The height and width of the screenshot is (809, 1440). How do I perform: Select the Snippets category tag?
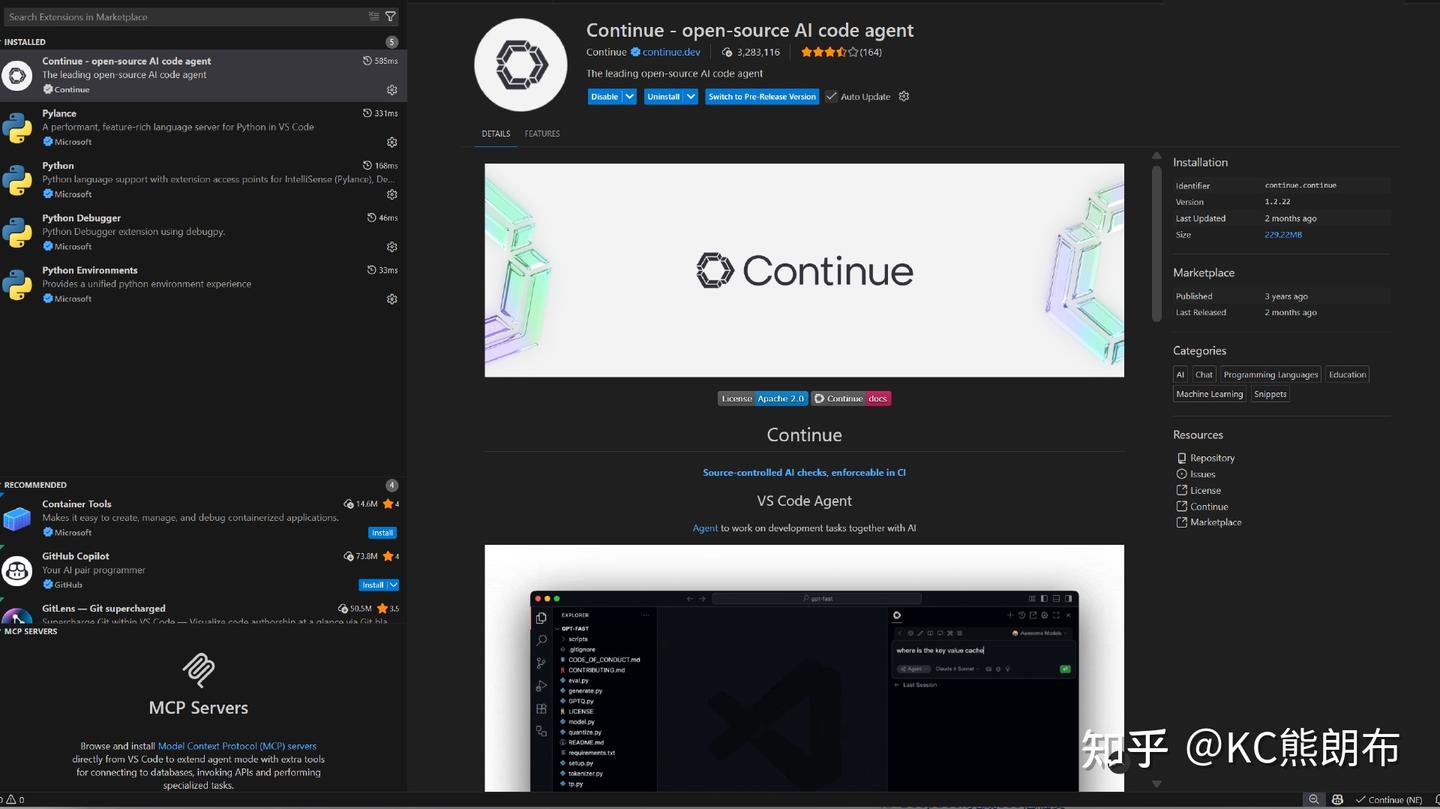[x=1270, y=394]
